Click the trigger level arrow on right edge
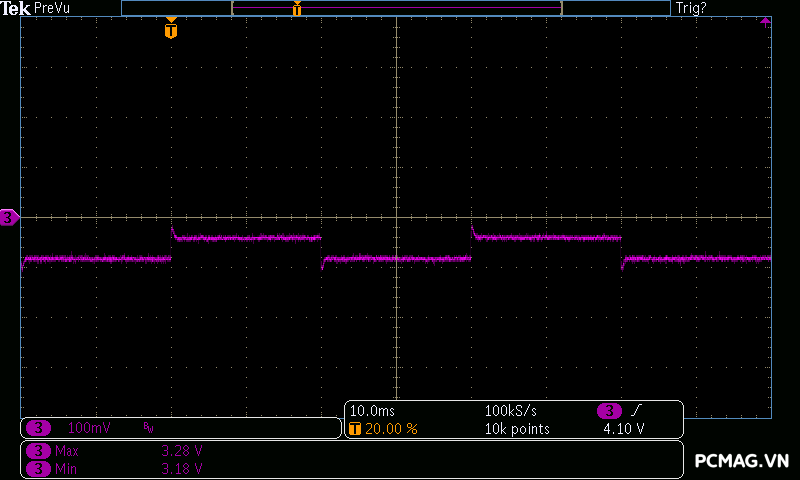800x480 pixels. click(765, 21)
